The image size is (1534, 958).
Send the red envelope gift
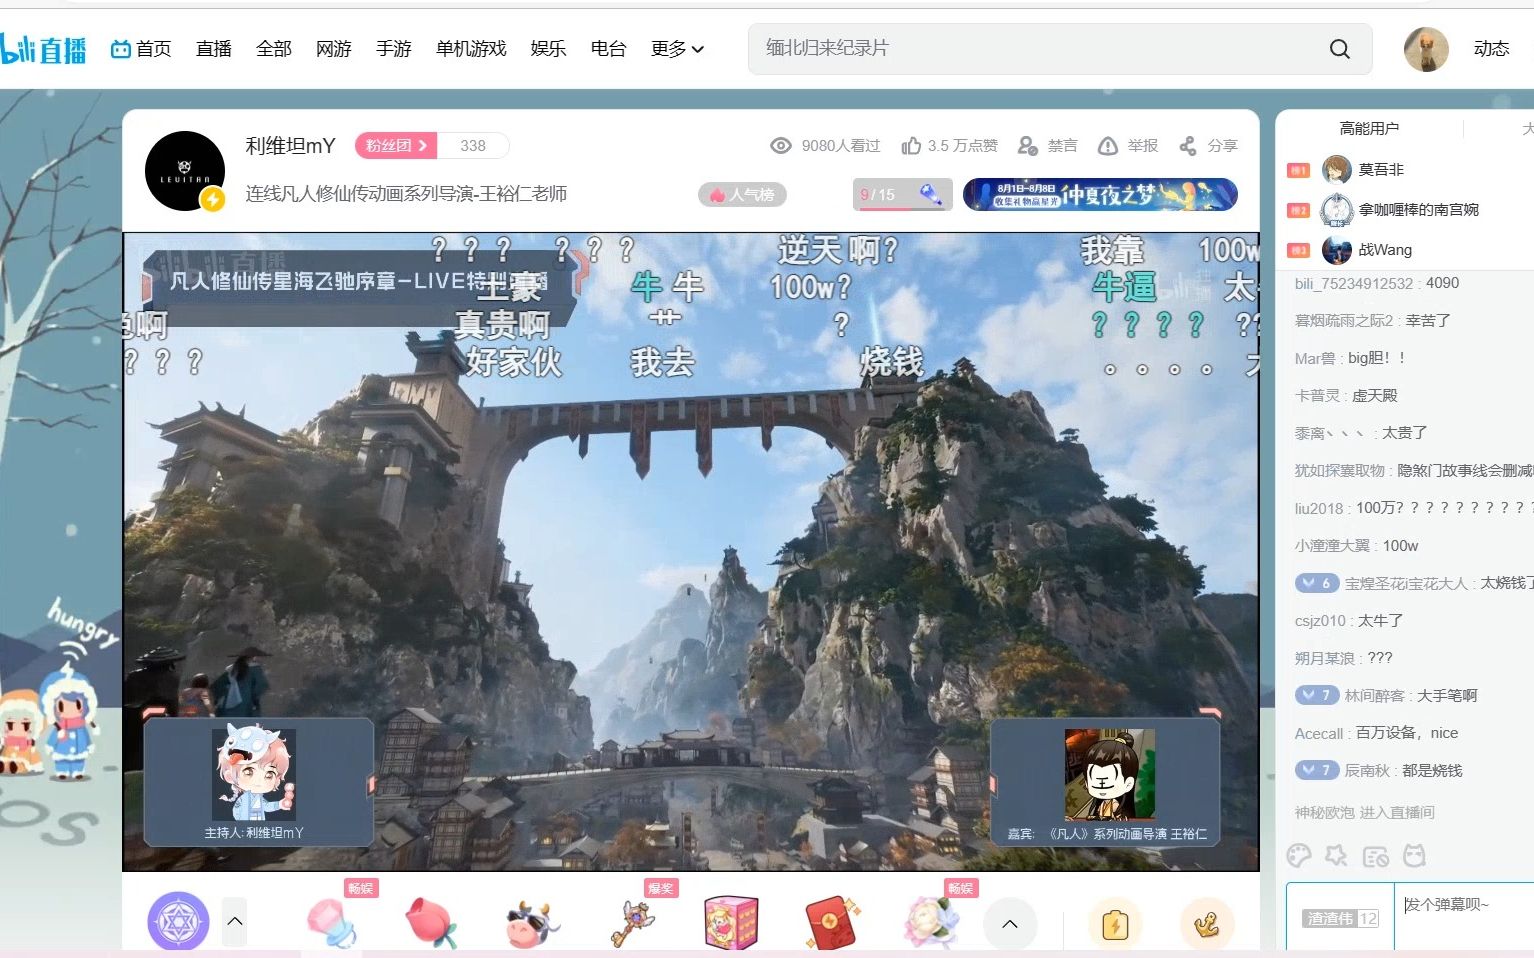pyautogui.click(x=832, y=922)
